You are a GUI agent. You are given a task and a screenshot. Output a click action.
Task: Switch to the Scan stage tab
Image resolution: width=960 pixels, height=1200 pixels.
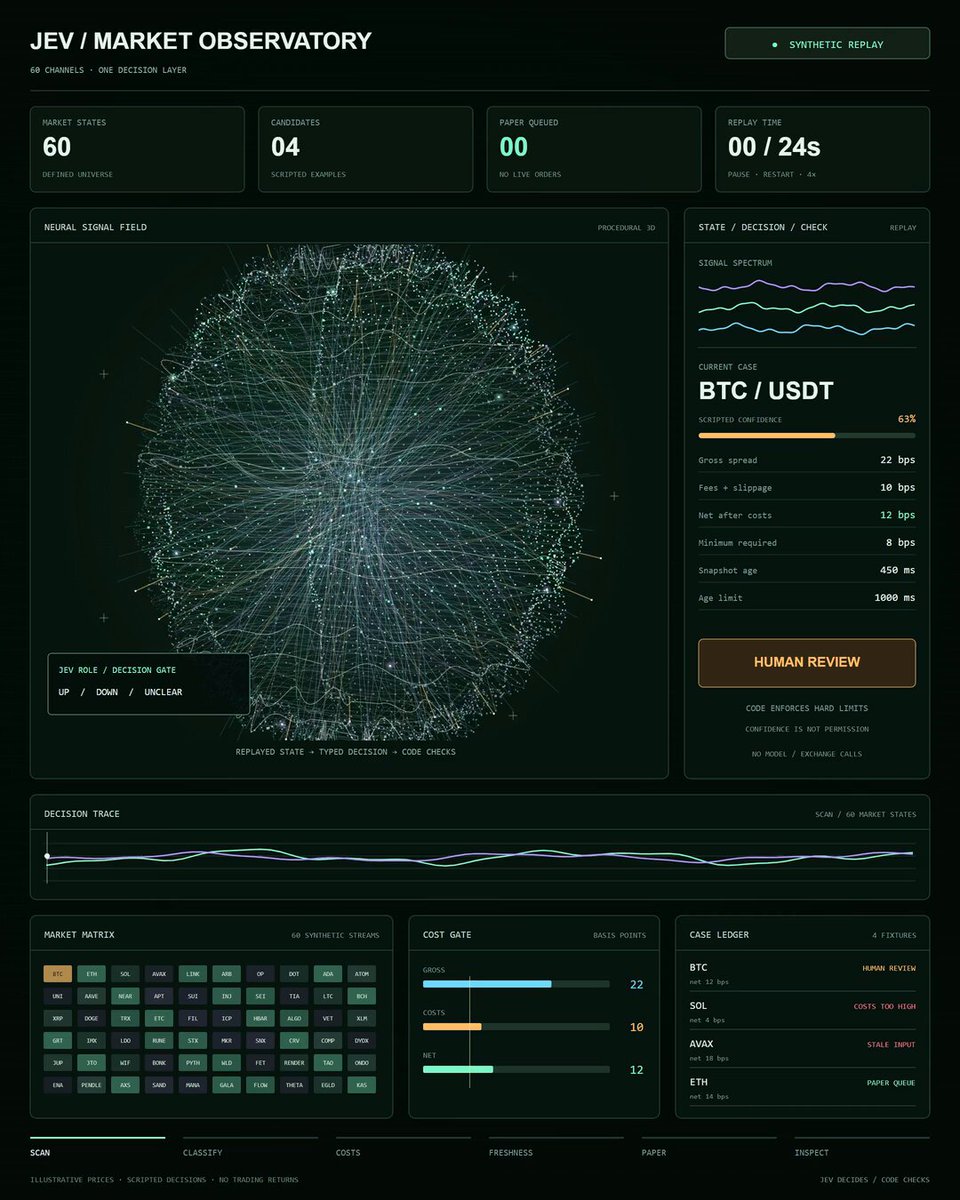click(x=97, y=1146)
